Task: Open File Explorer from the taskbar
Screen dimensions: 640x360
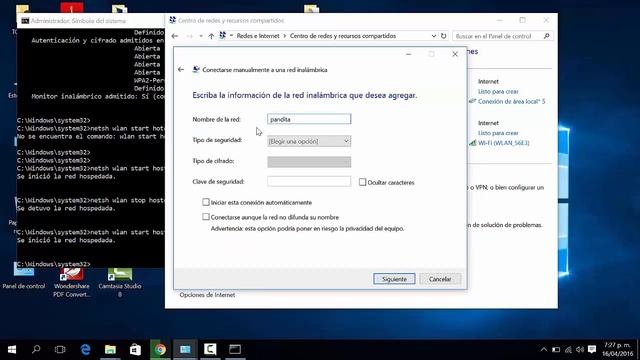Action: [x=110, y=349]
